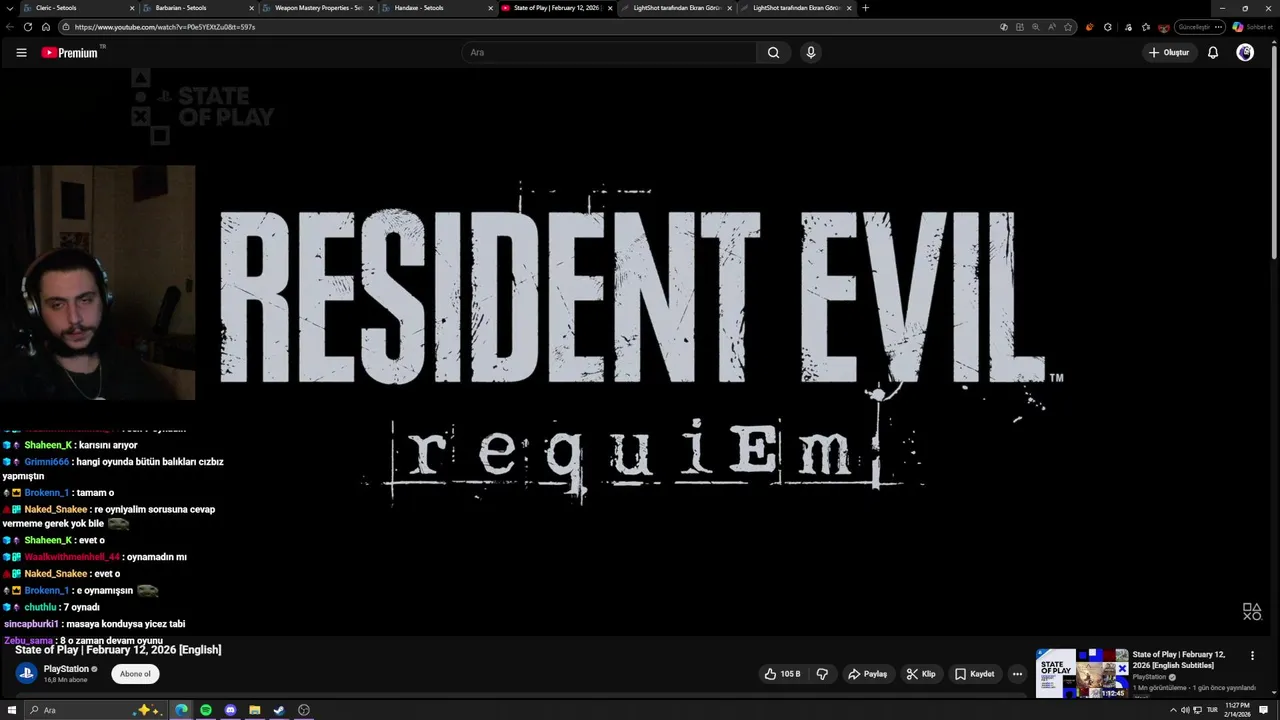1280x720 pixels.
Task: Click the Windows taskbar search box
Action: pos(95,710)
